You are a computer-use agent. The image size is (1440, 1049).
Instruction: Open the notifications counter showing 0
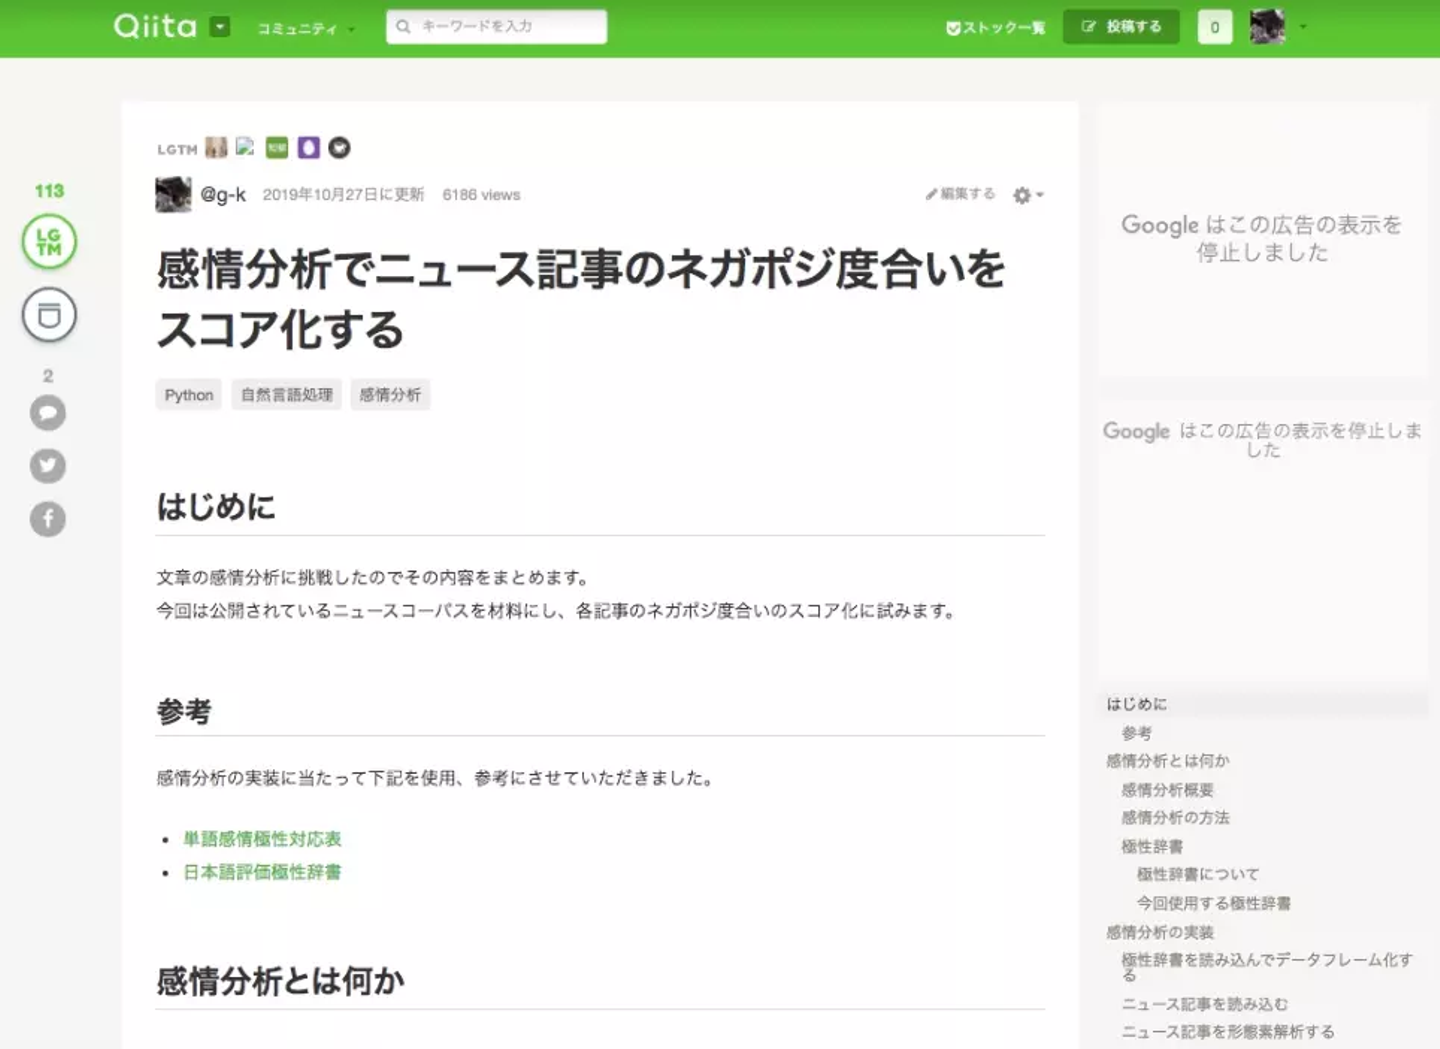[x=1214, y=27]
